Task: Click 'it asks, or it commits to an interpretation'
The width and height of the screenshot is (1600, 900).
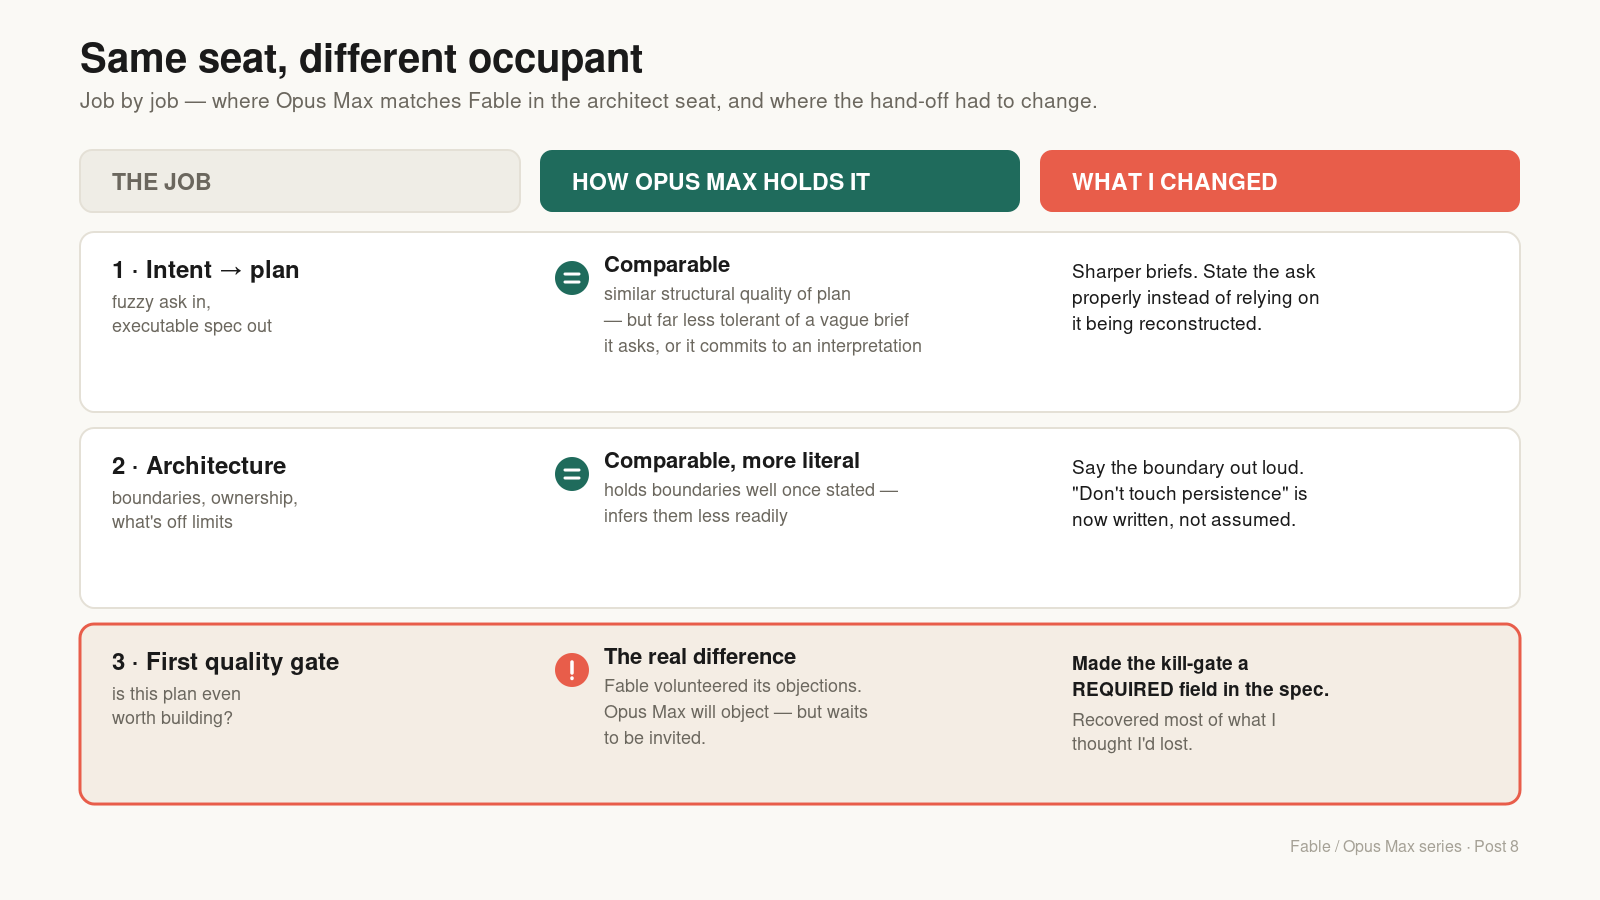Action: coord(763,346)
